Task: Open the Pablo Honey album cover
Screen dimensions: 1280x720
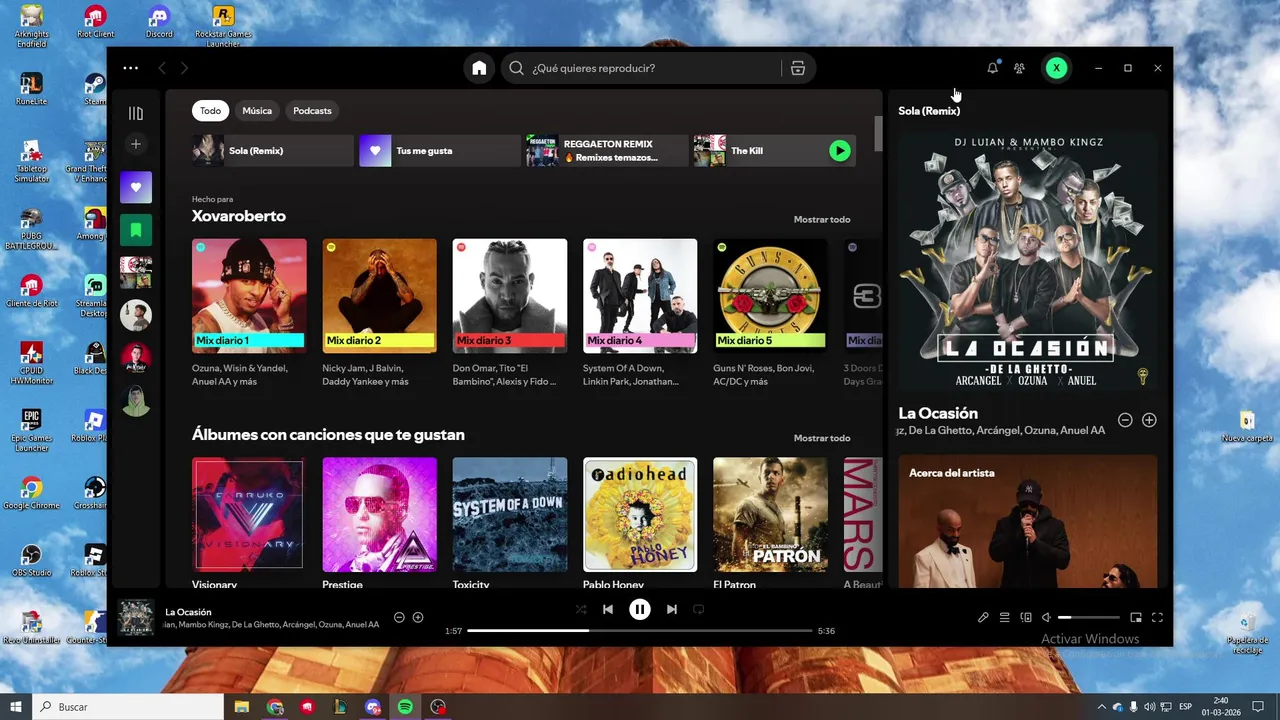Action: [640, 514]
